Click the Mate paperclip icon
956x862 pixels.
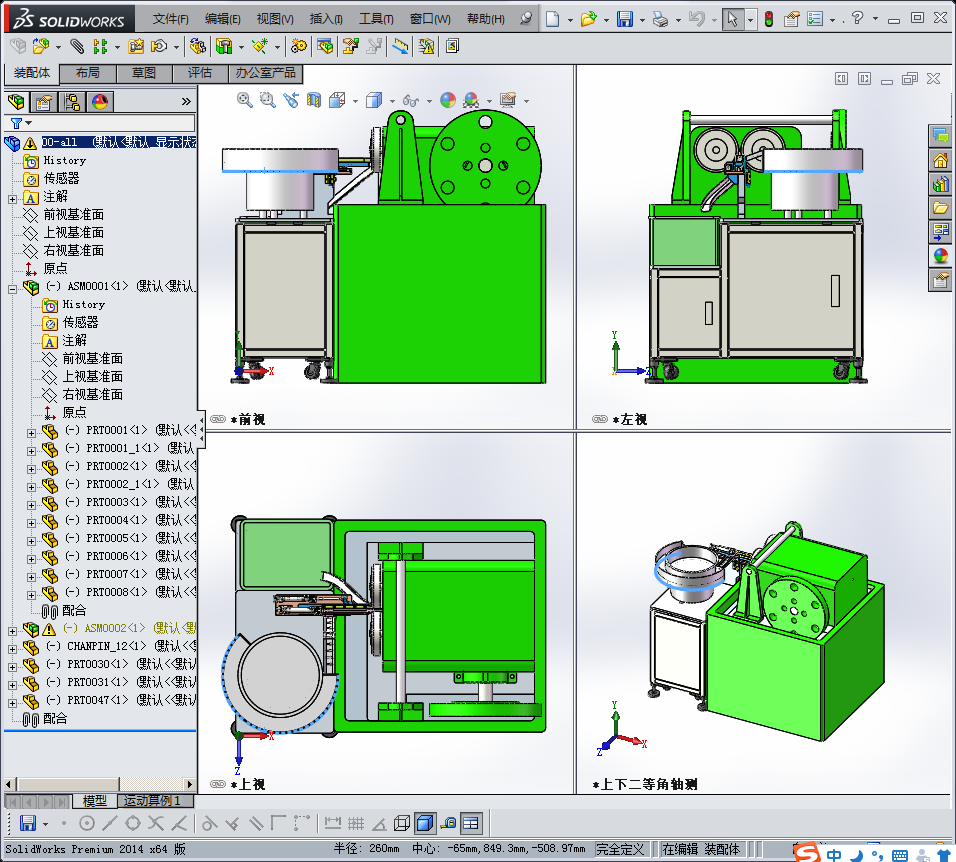click(x=77, y=46)
